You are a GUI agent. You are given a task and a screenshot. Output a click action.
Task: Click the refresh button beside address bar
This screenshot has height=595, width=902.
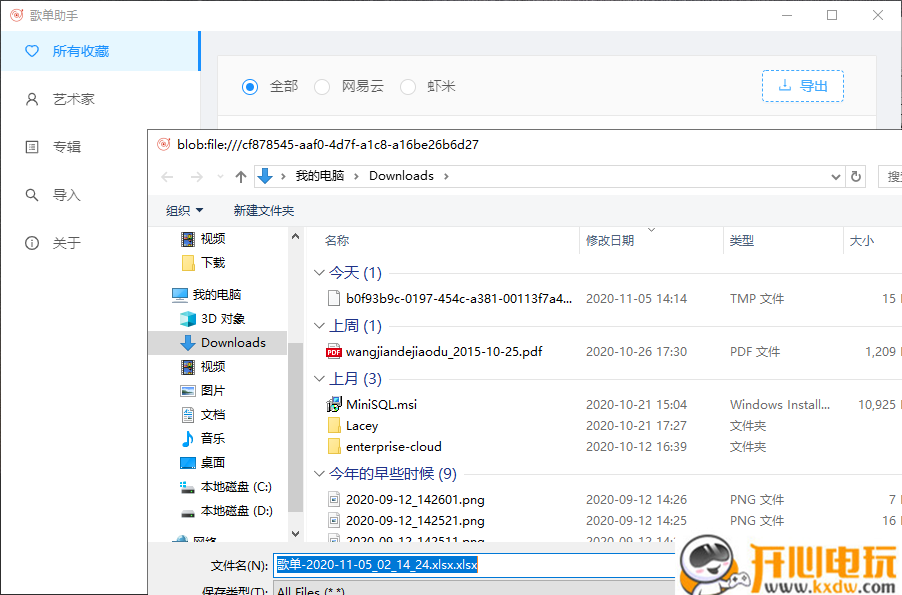[856, 176]
